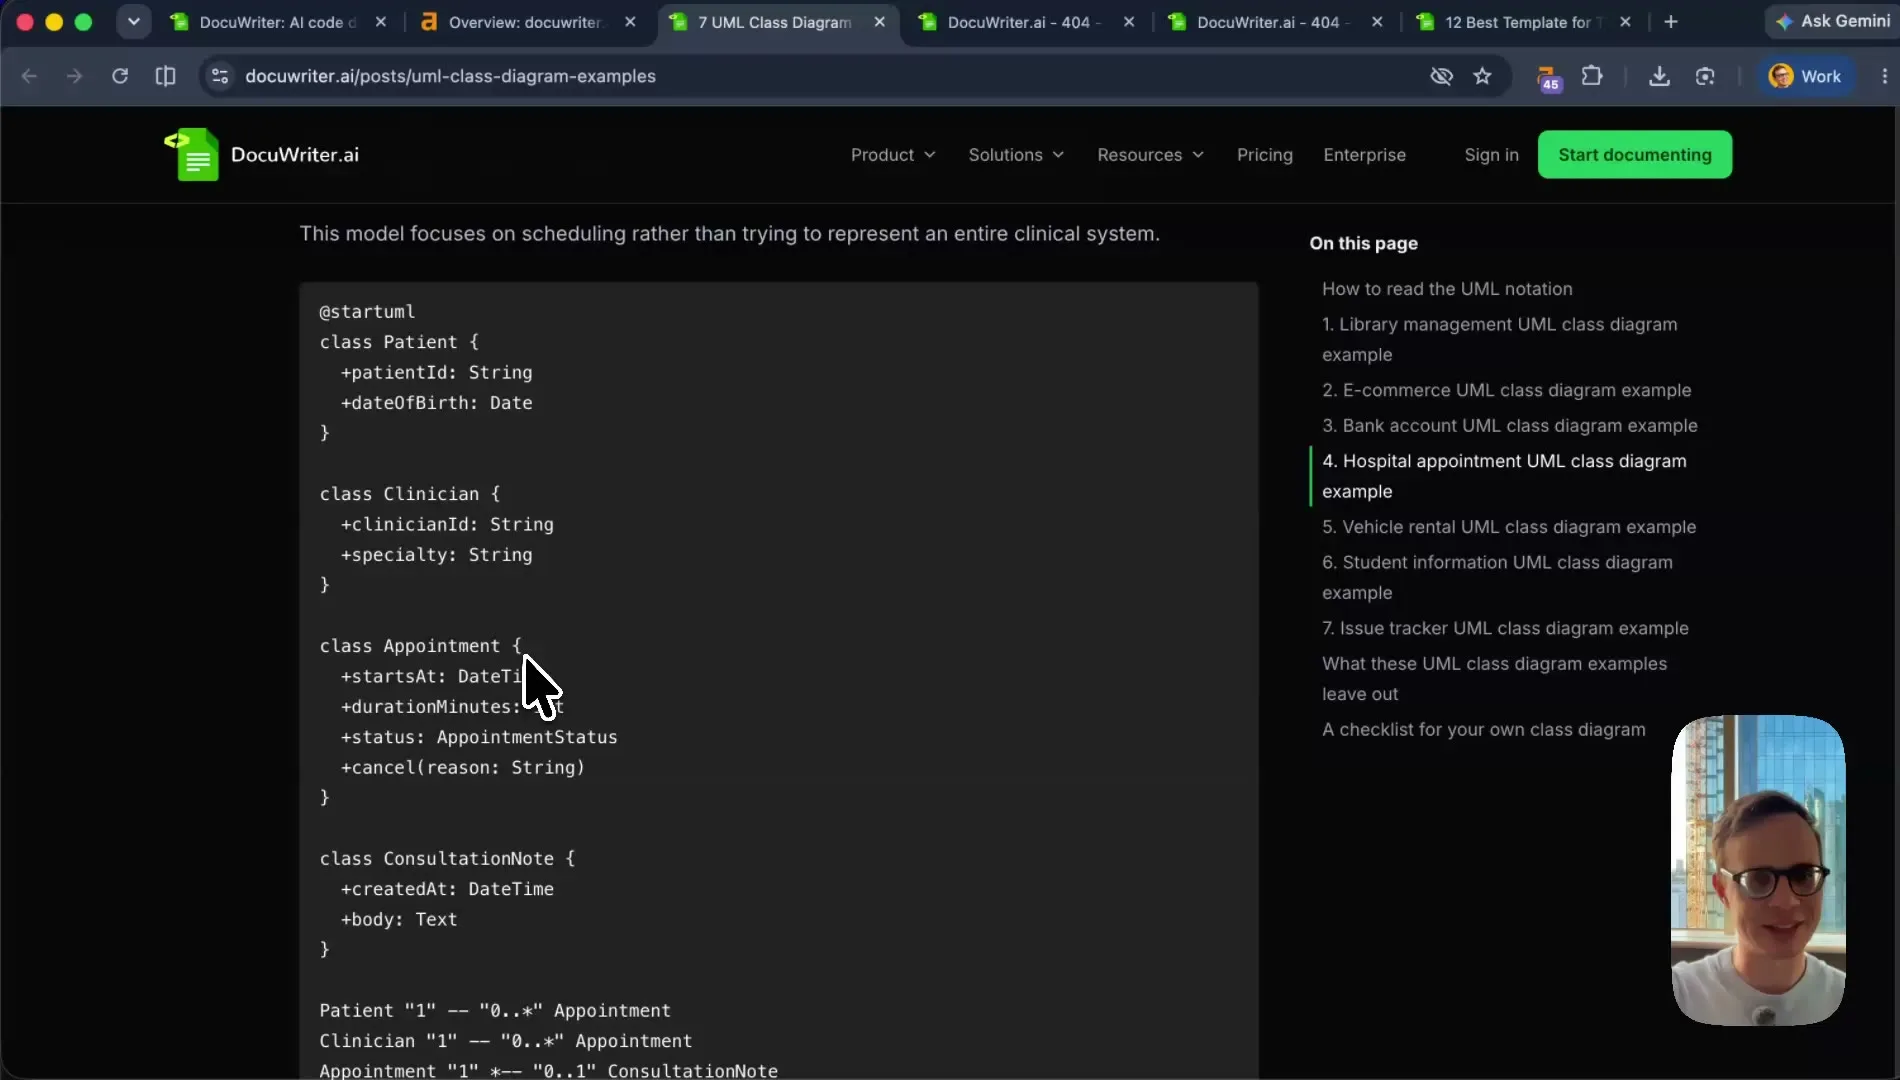Reload the current page
This screenshot has width=1900, height=1080.
tap(120, 76)
